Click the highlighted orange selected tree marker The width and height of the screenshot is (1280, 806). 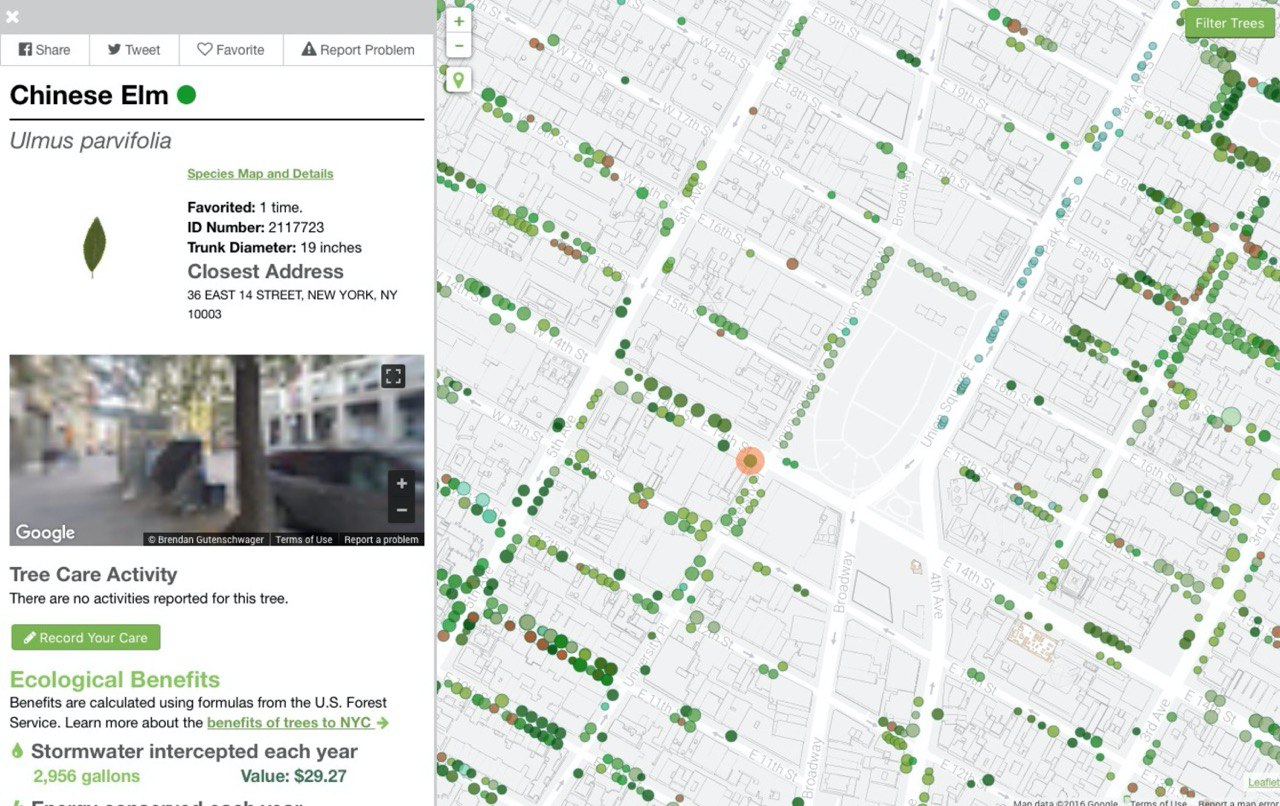click(x=750, y=461)
